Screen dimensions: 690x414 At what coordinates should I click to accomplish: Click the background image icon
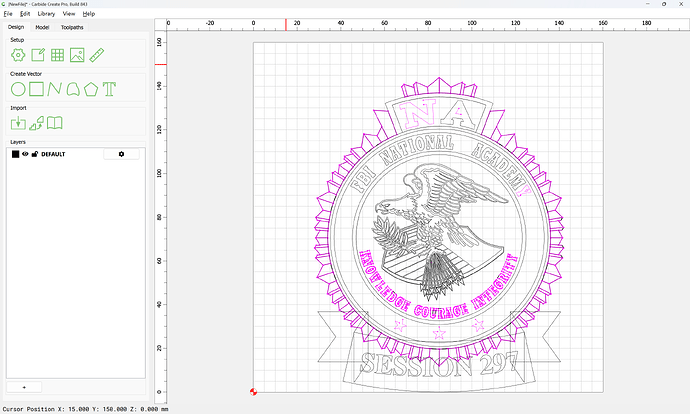tap(77, 55)
